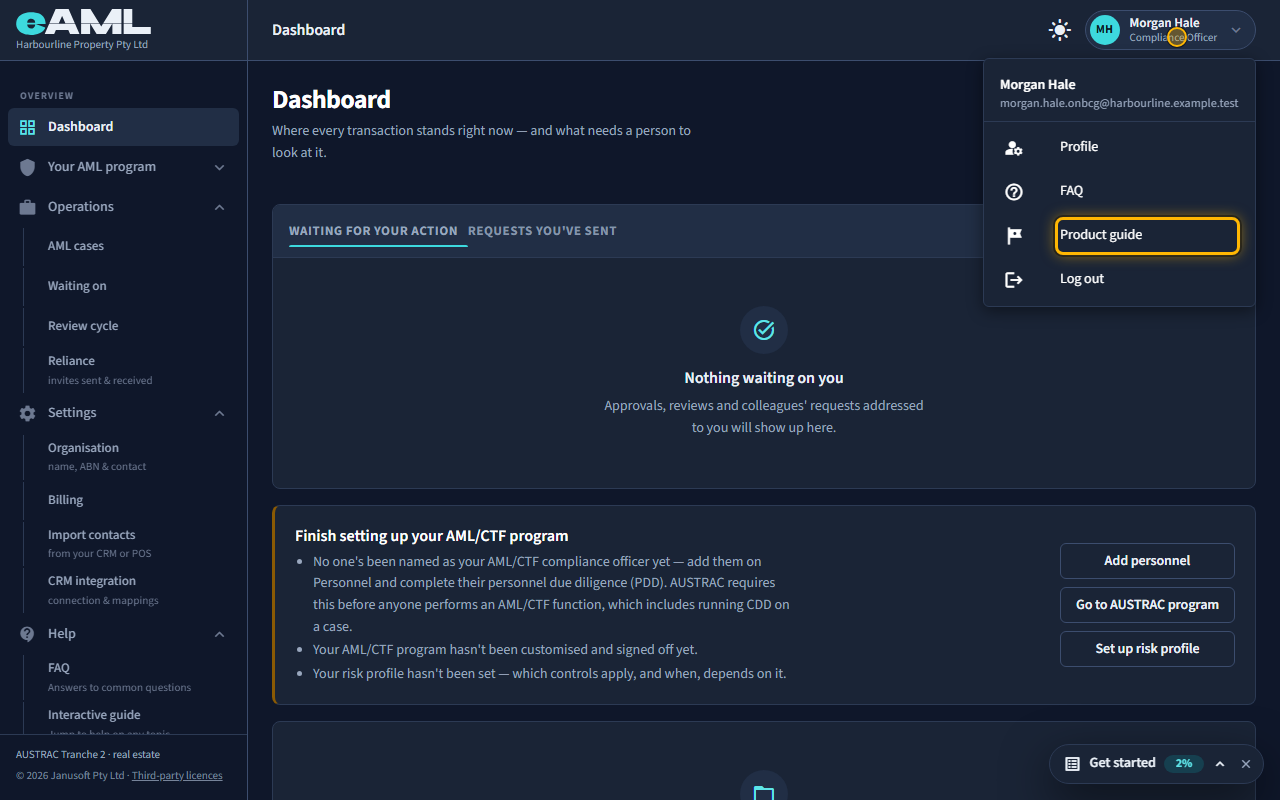Click the Product guide flag icon
This screenshot has height=800, width=1280.
[x=1014, y=236]
